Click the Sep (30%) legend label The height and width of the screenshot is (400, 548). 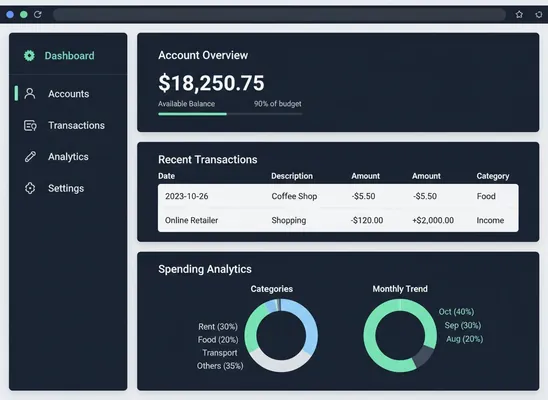click(463, 325)
